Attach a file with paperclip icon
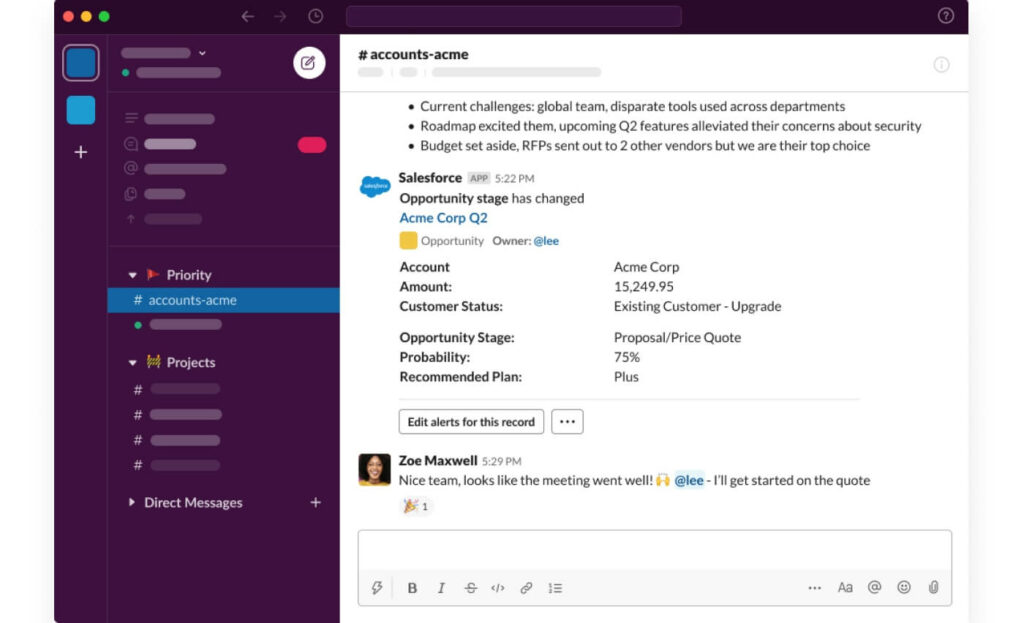The image size is (1024, 623). point(934,587)
